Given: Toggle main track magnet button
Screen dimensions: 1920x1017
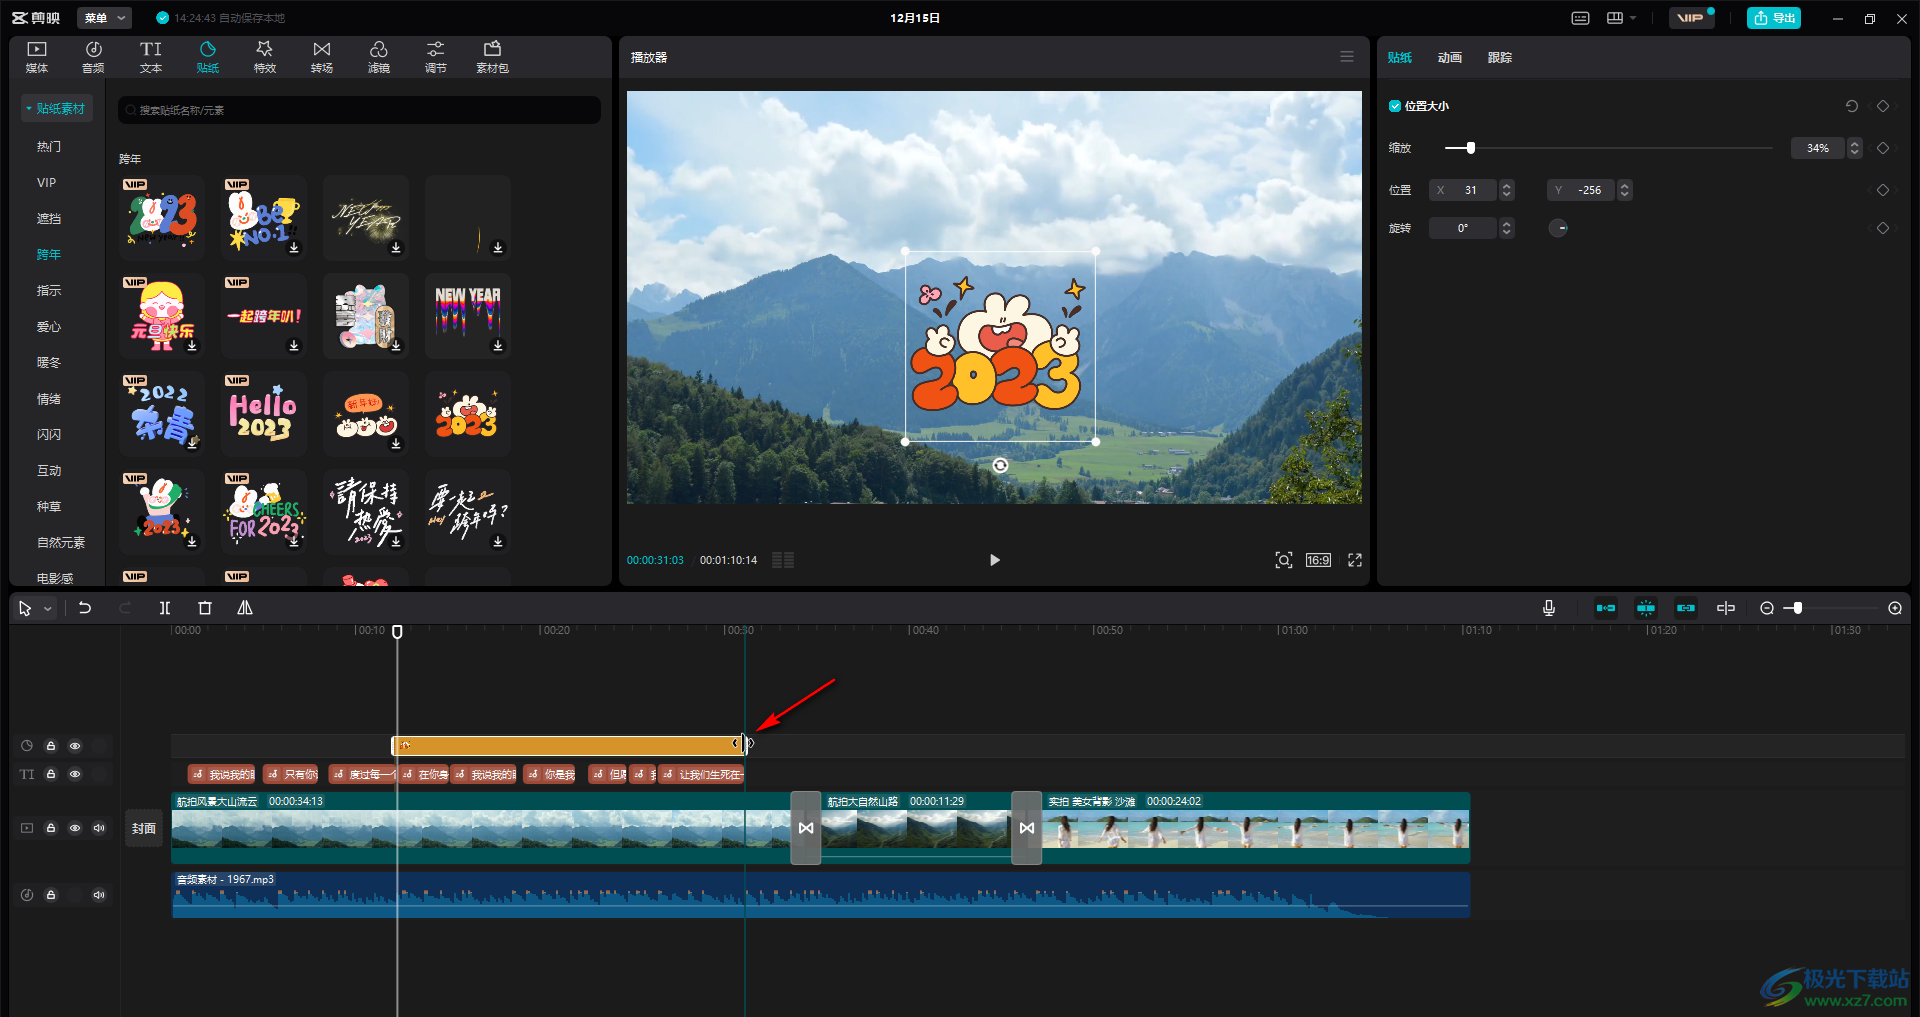Looking at the screenshot, I should click(1606, 608).
